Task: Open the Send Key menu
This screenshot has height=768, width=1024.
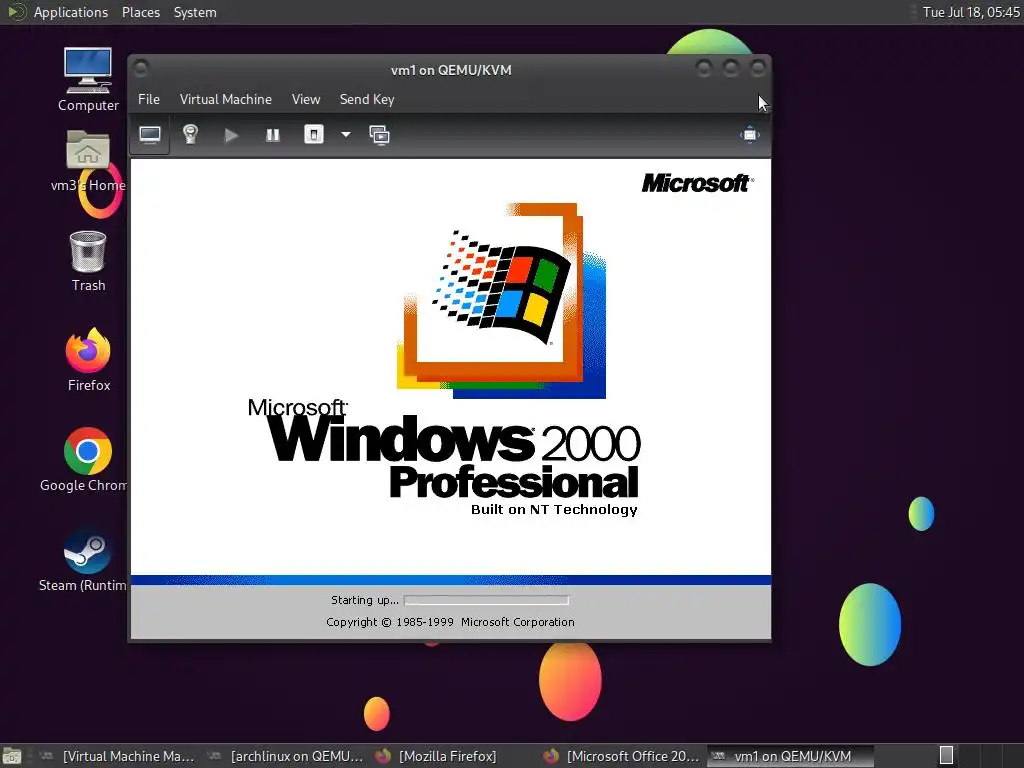Action: 367,99
